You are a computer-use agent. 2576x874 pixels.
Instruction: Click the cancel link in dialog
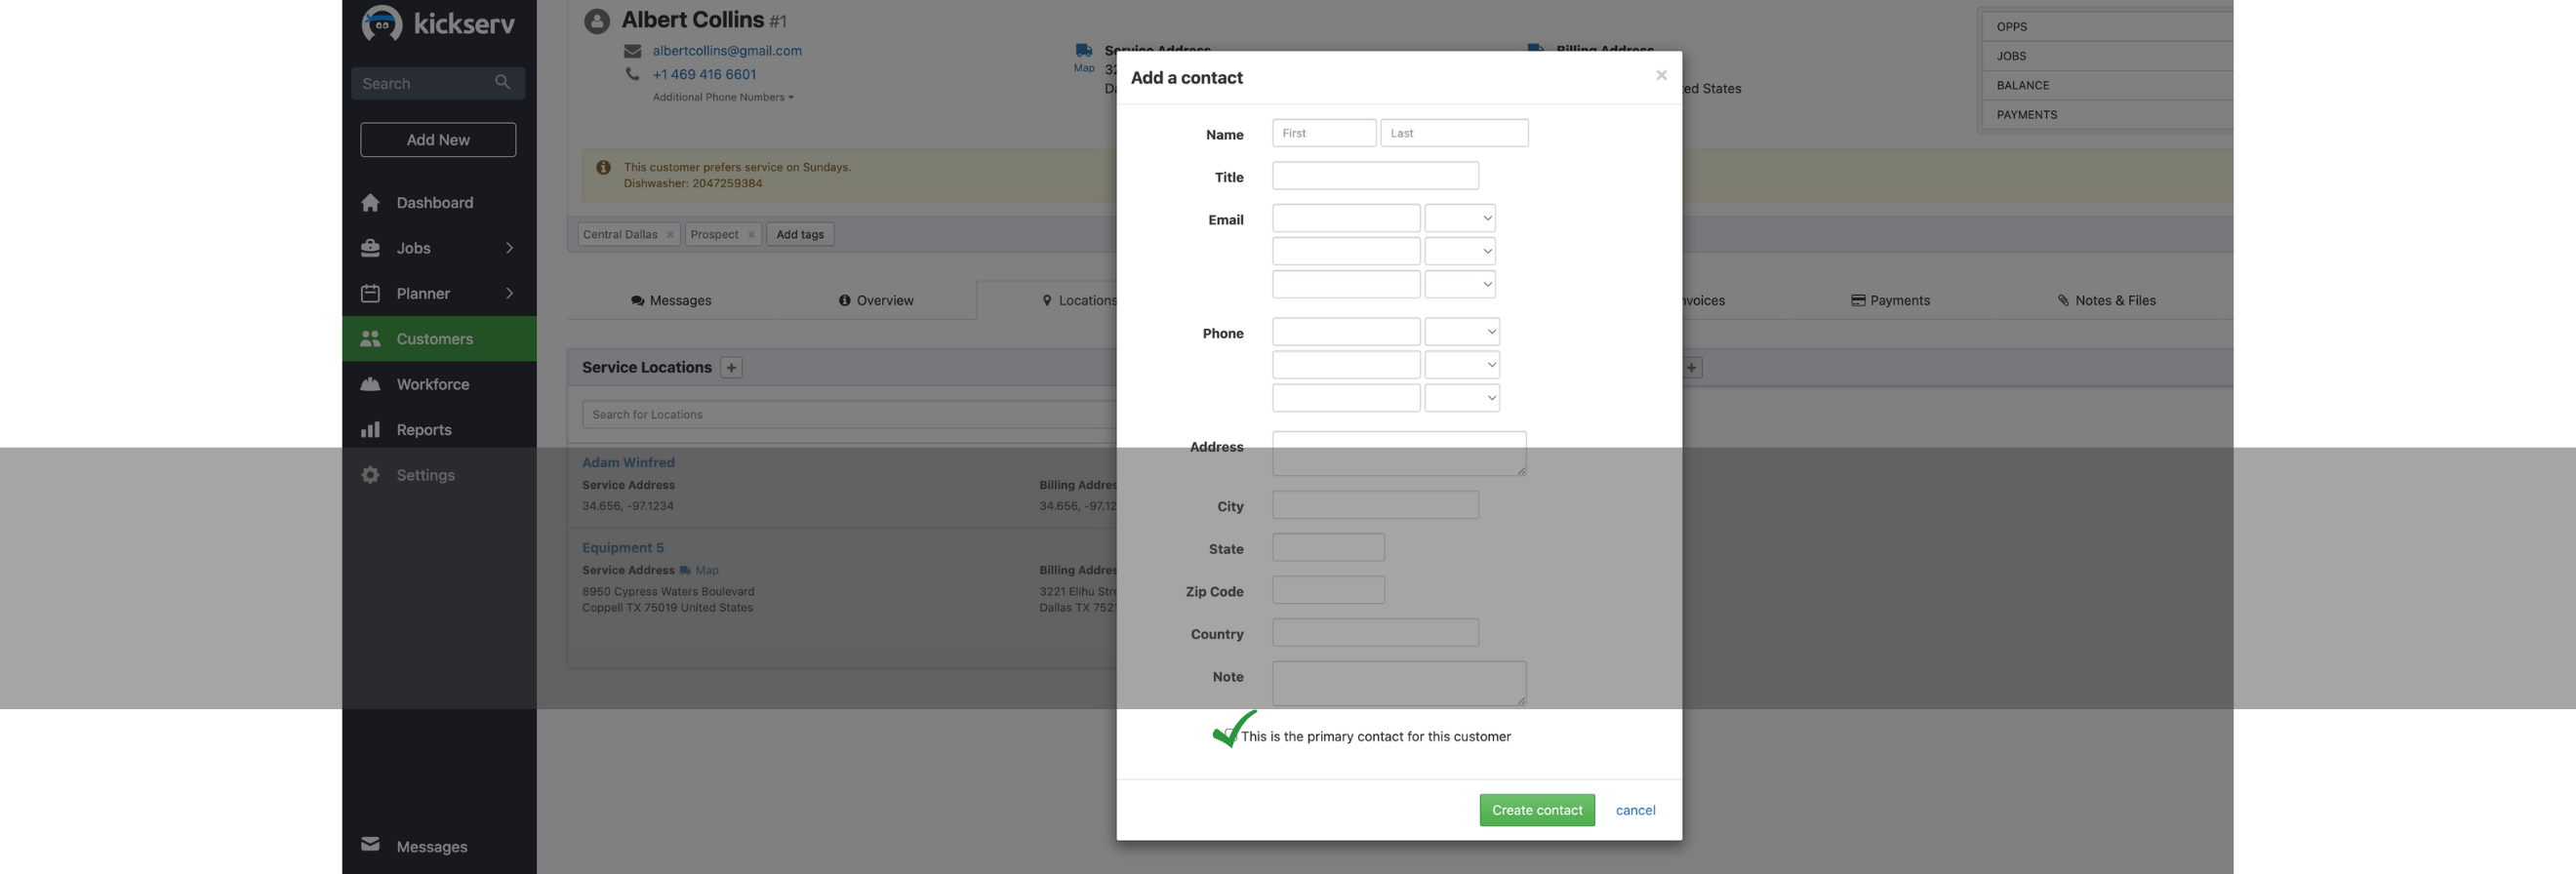(x=1635, y=810)
